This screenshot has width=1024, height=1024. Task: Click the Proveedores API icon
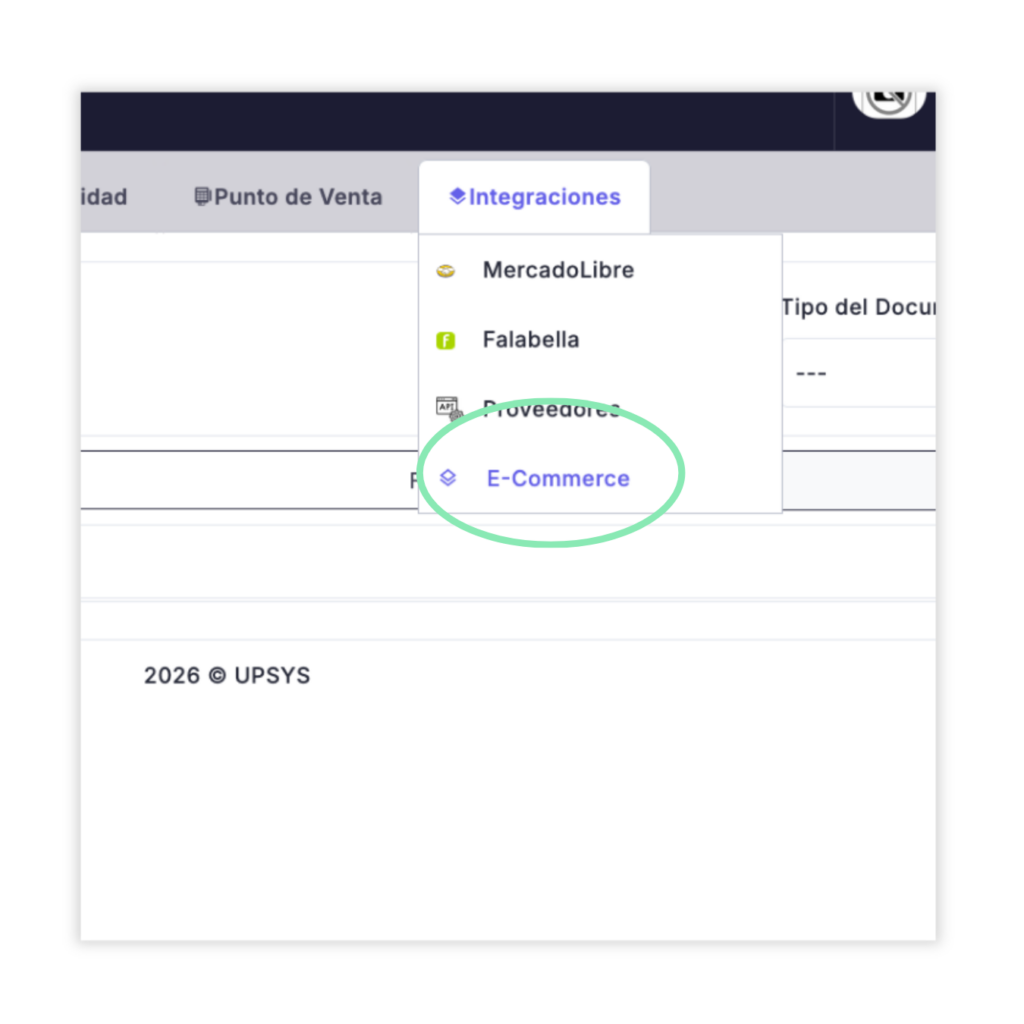pyautogui.click(x=447, y=407)
